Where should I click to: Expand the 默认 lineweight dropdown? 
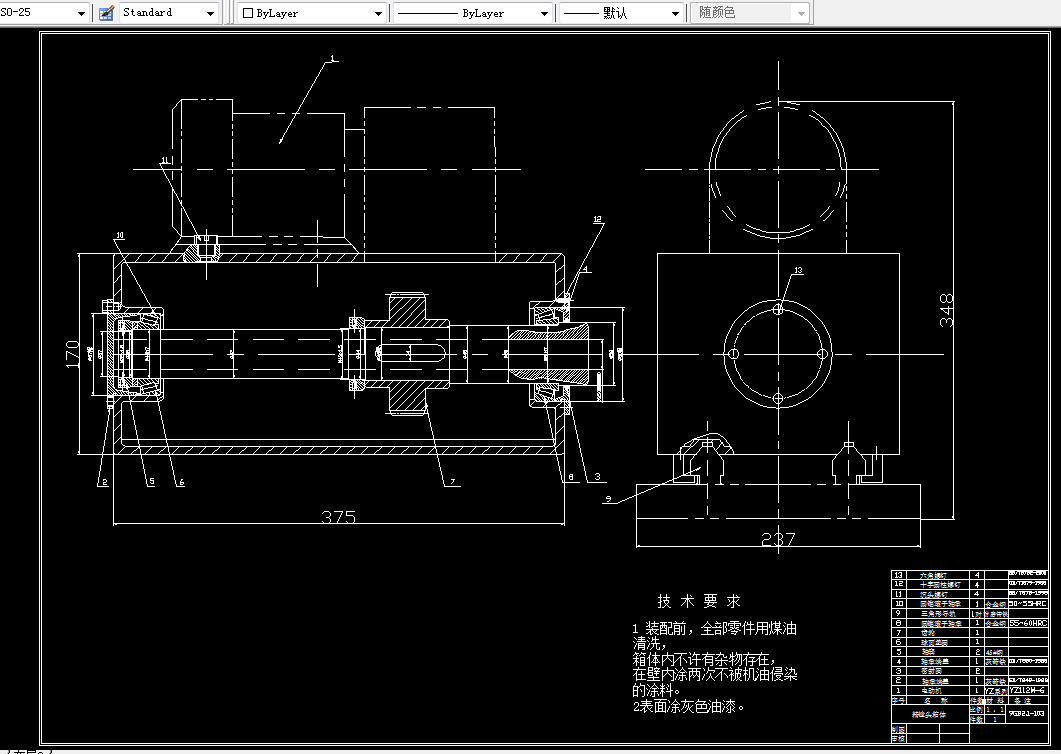[620, 13]
